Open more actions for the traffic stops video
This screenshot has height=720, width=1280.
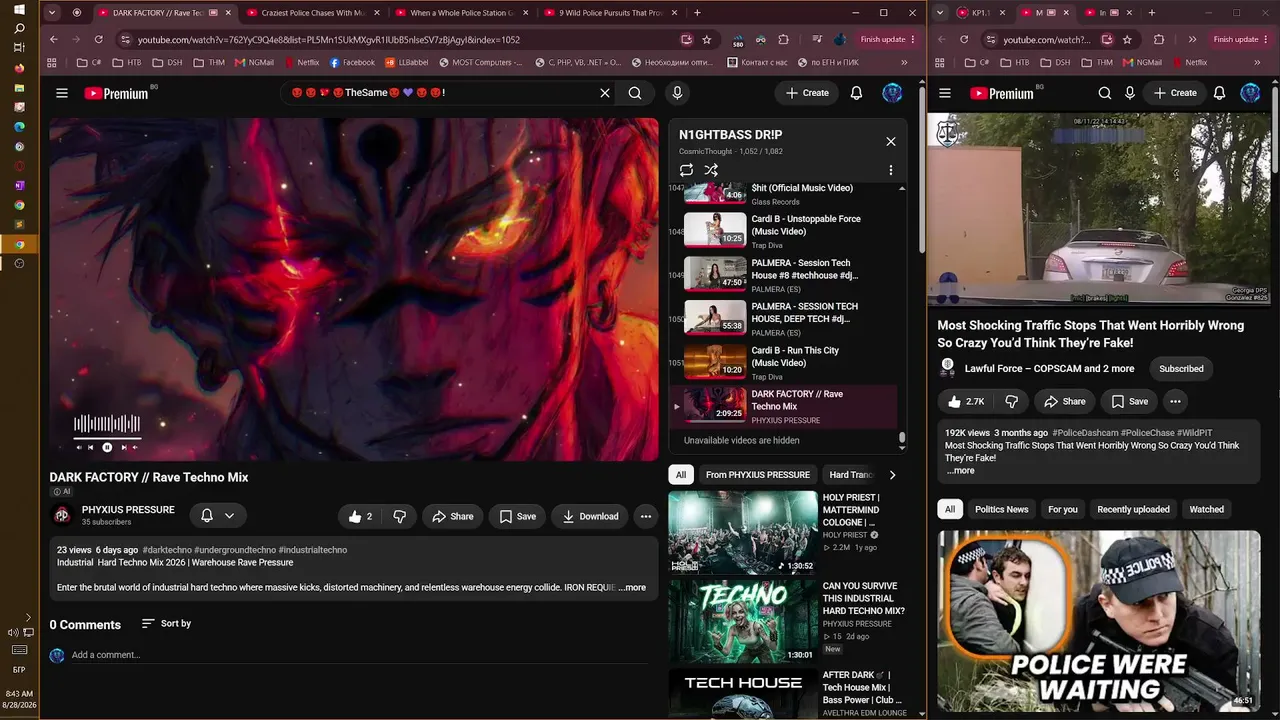click(1176, 401)
